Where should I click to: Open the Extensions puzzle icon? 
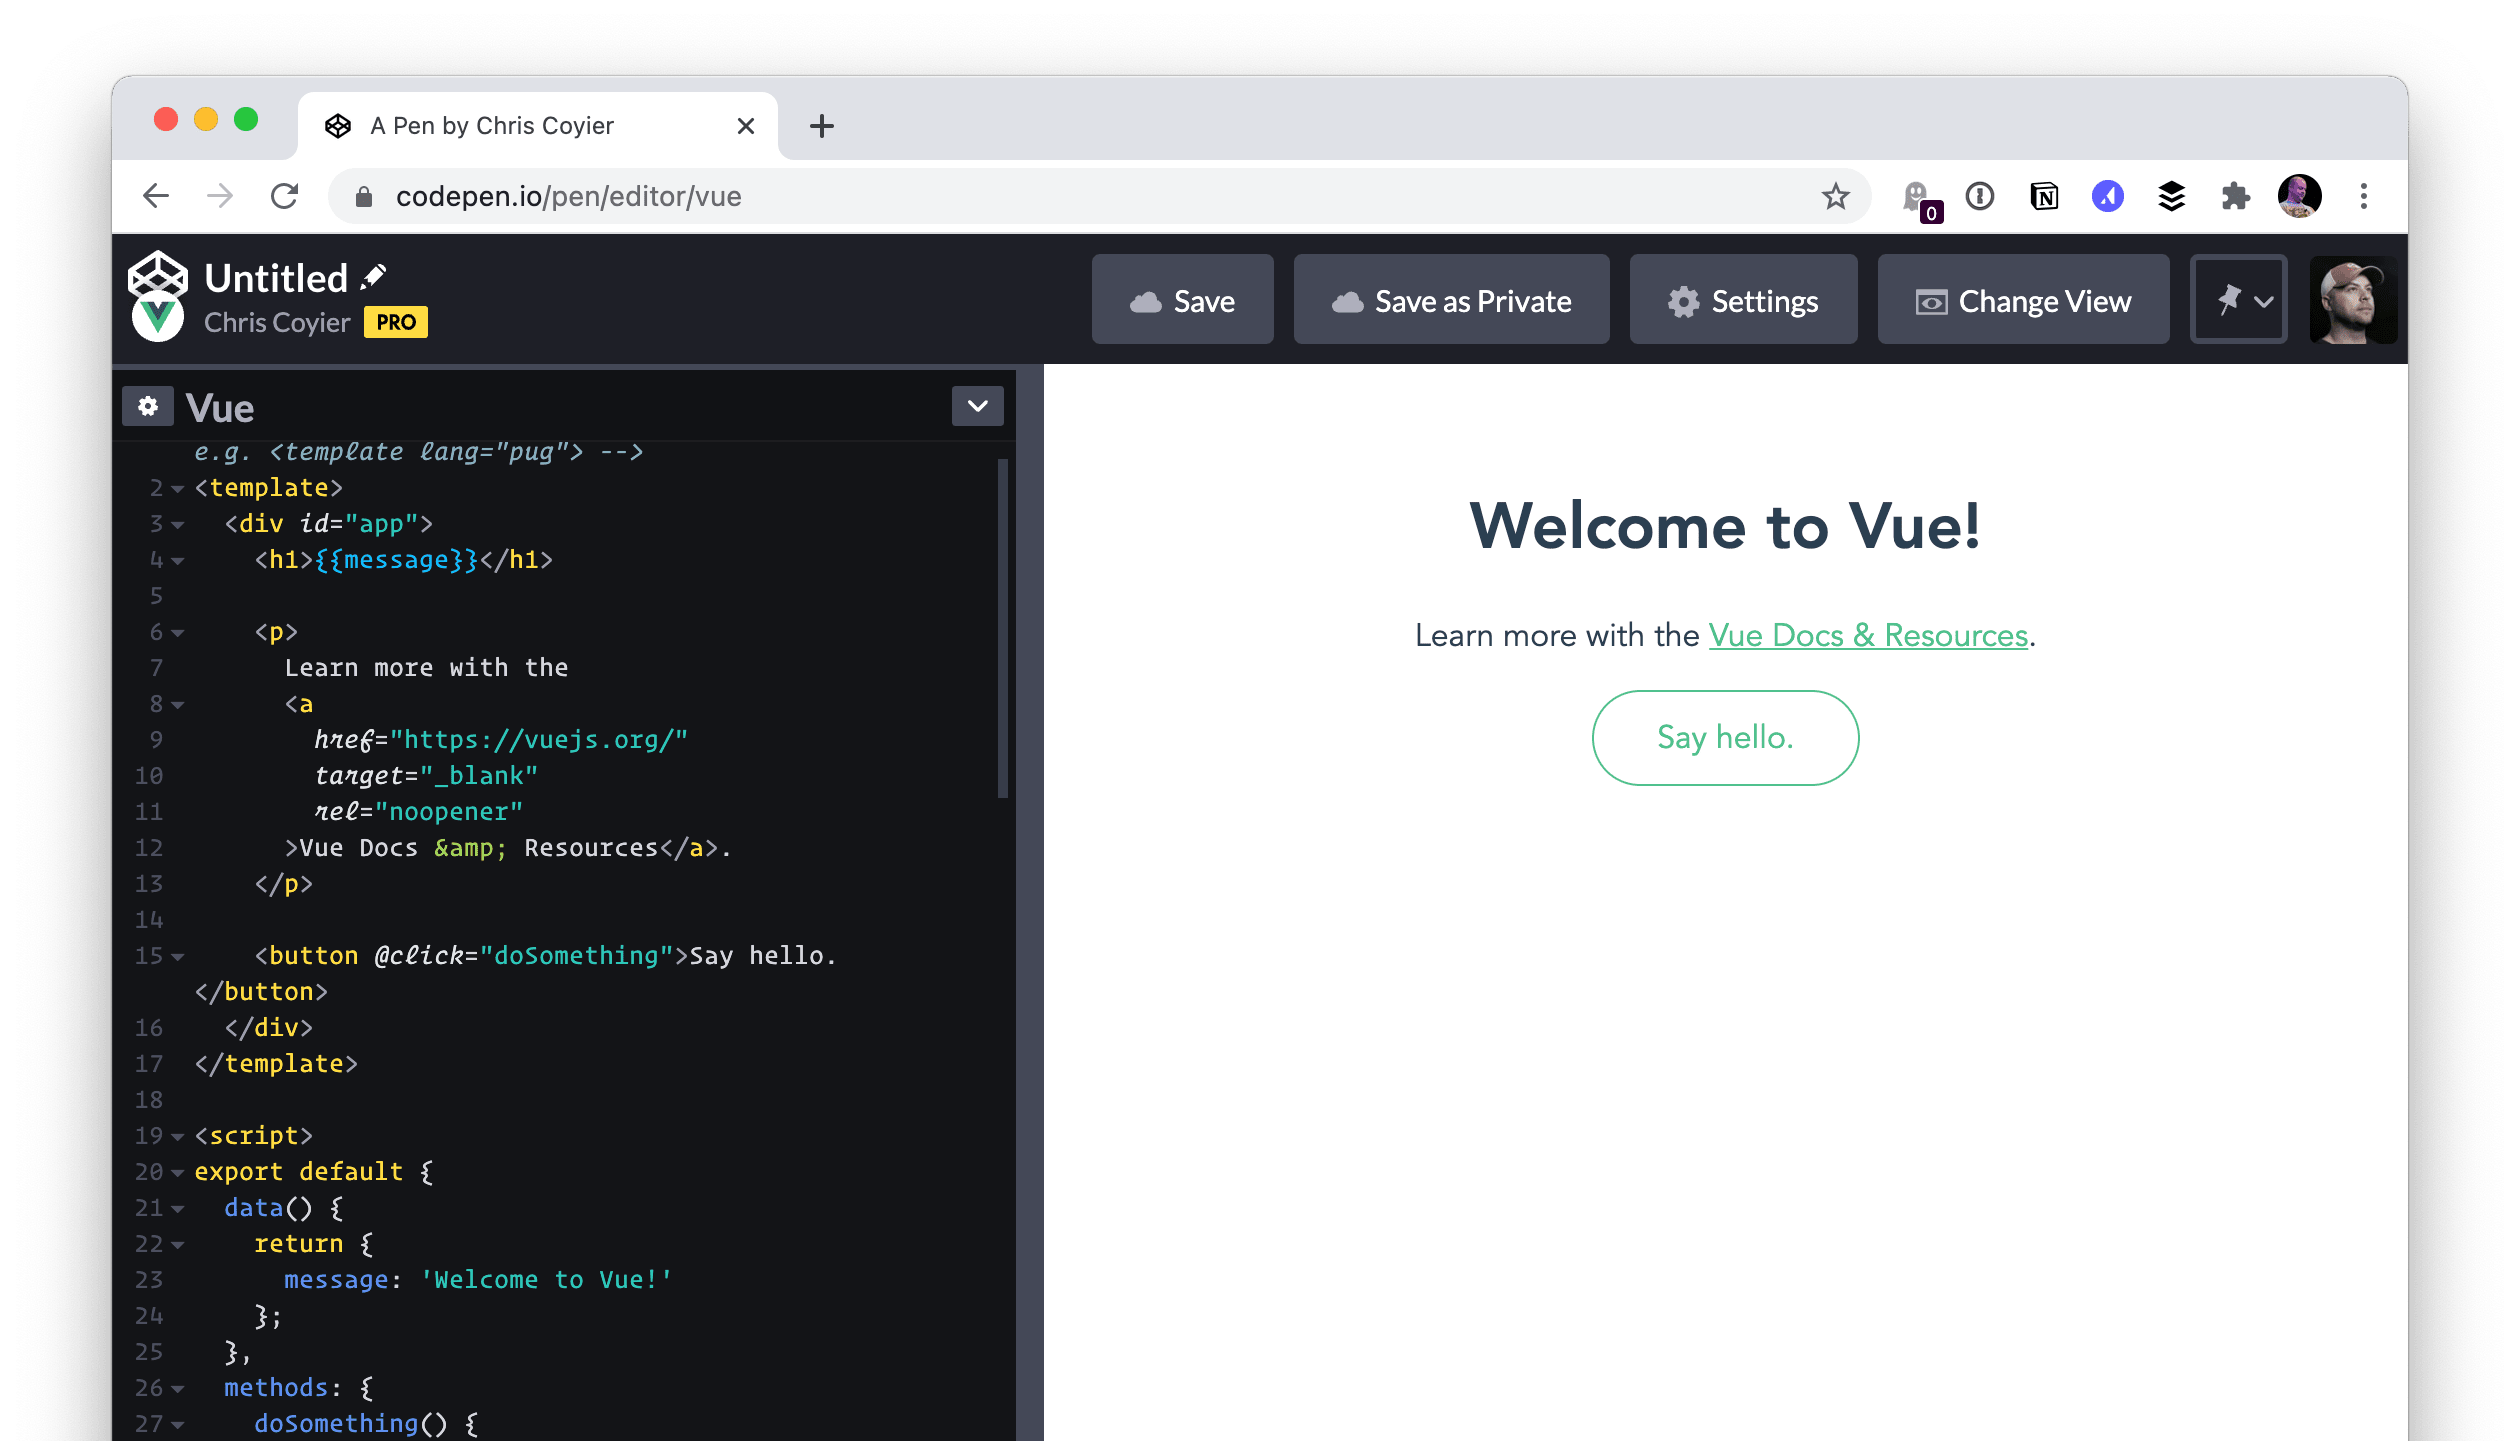2236,196
